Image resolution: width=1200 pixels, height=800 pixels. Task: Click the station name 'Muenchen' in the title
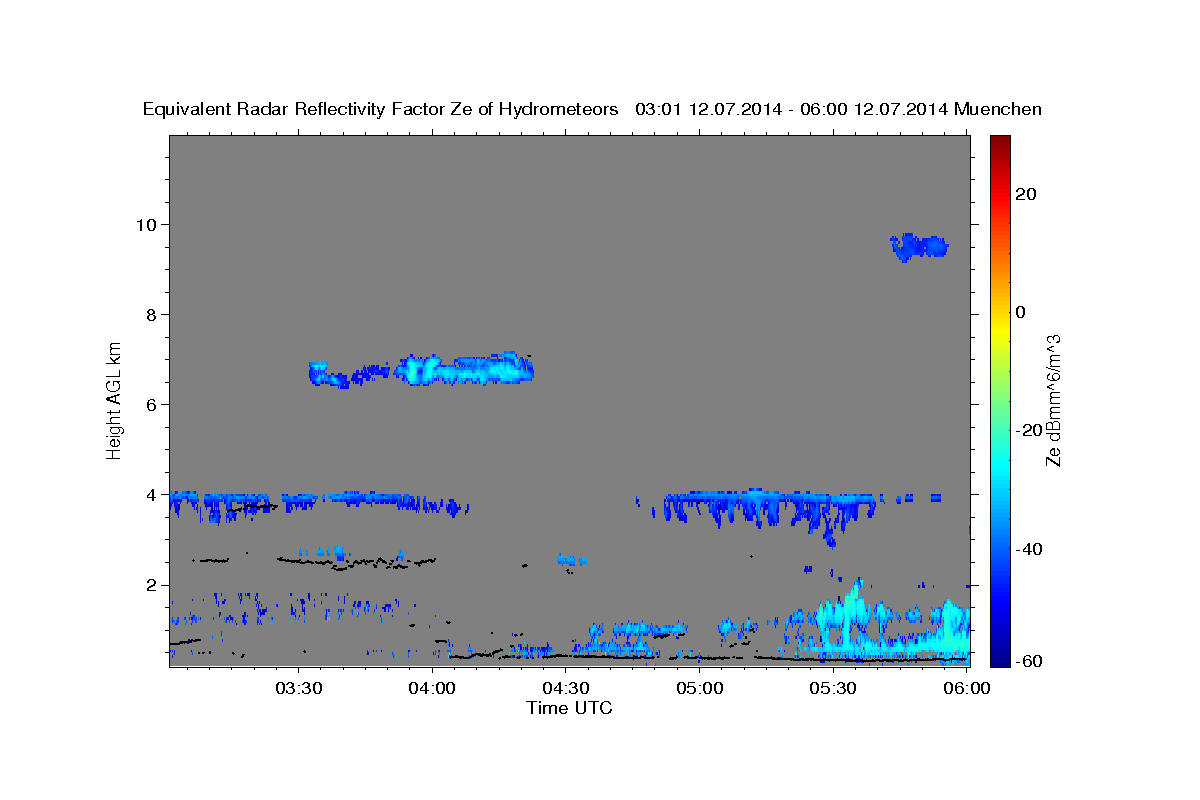coord(998,109)
